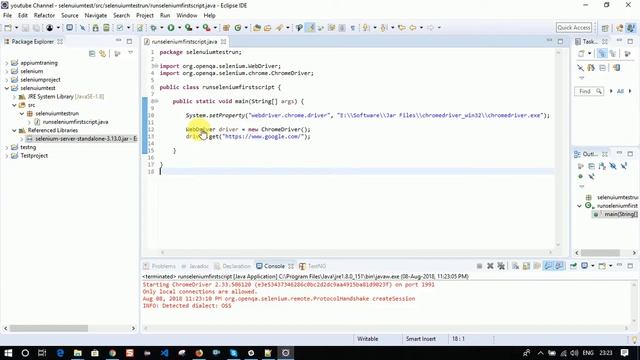Open Visual Studio Code from taskbar
This screenshot has width=640, height=360.
tap(164, 353)
